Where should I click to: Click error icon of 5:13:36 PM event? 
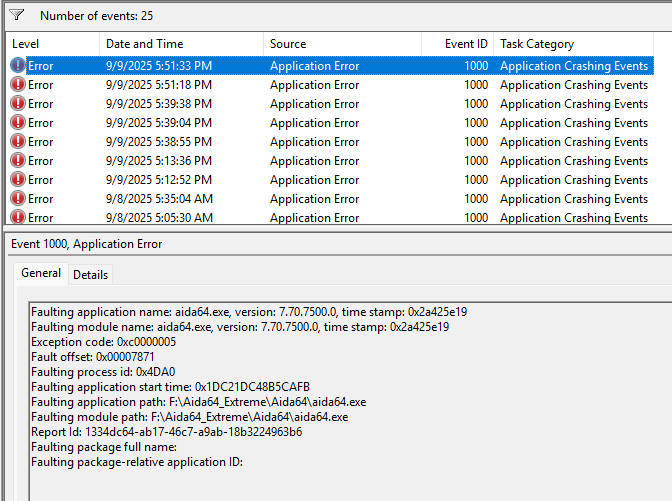(18, 160)
